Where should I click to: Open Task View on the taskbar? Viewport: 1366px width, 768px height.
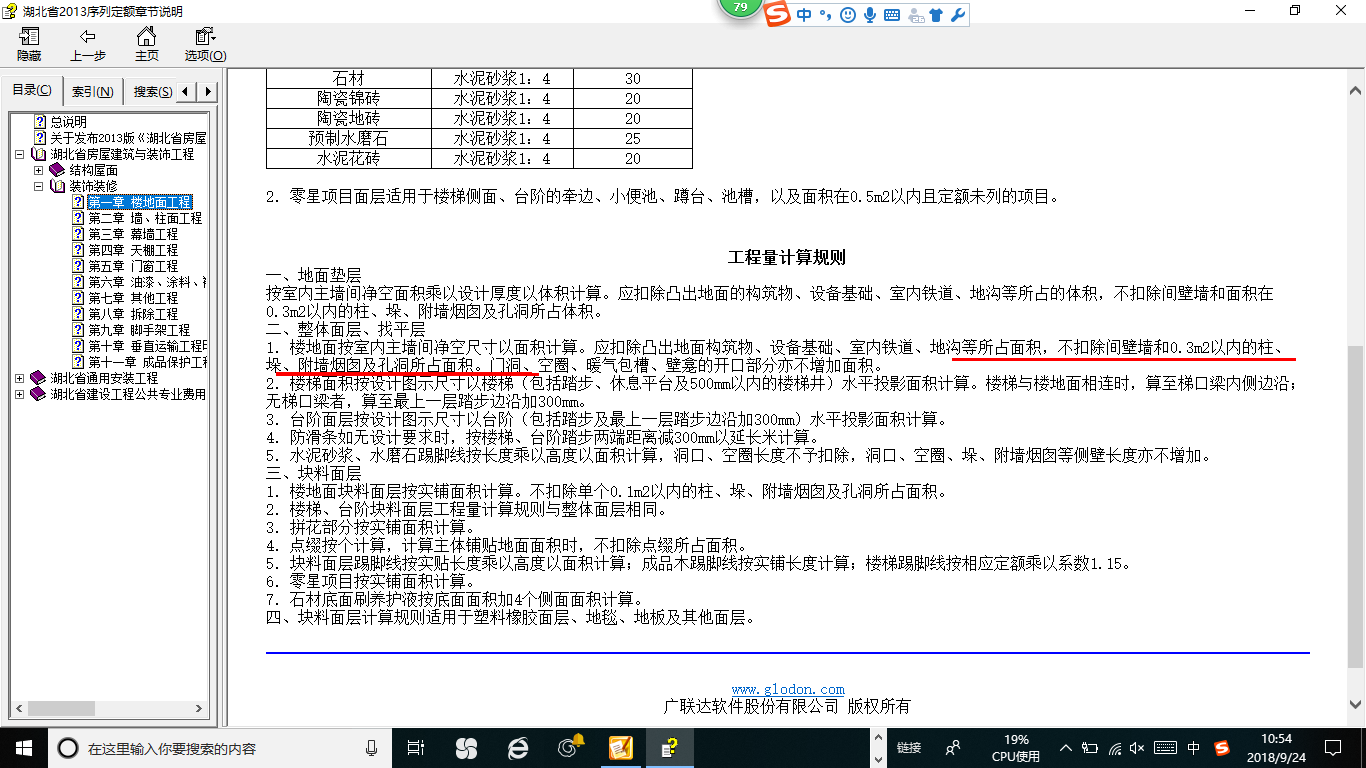coord(416,747)
